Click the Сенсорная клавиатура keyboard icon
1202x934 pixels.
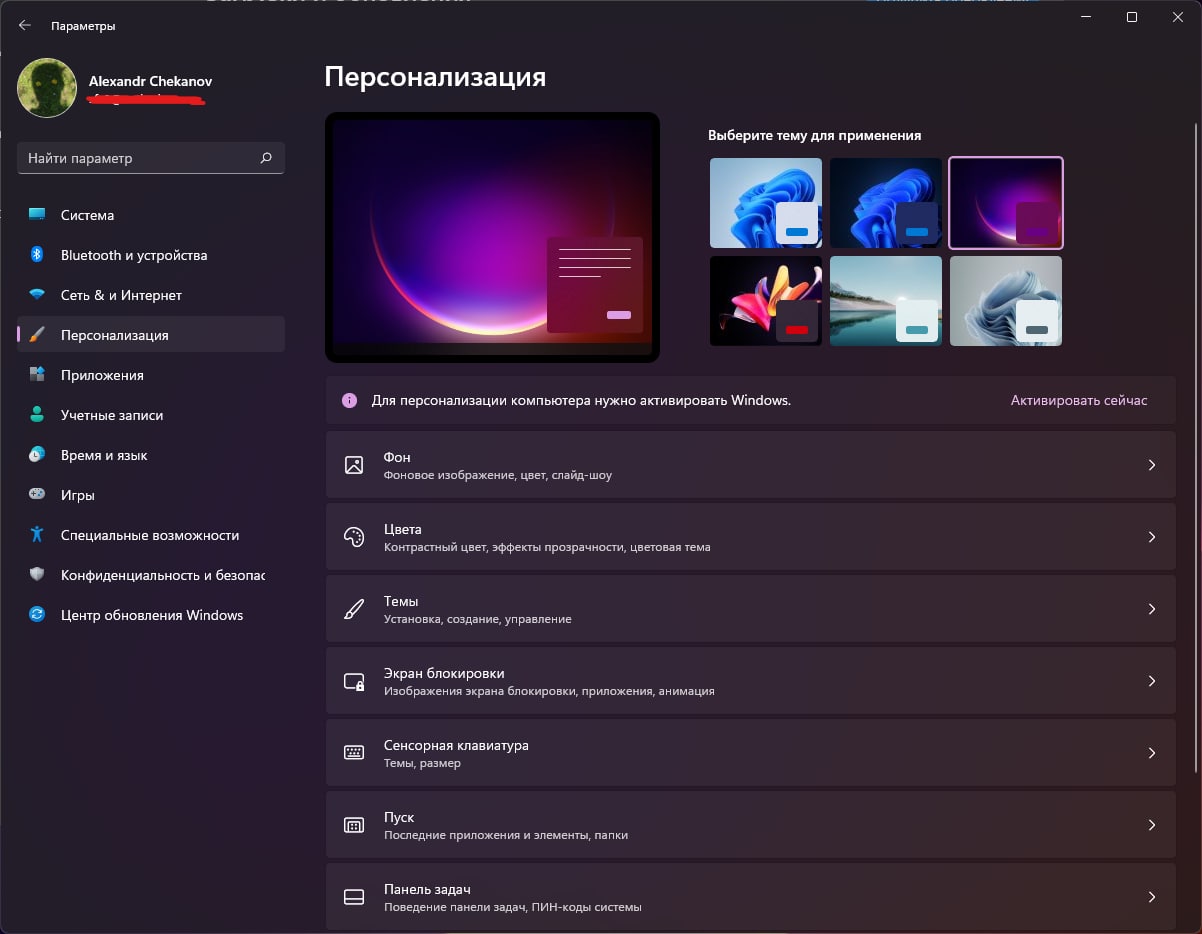point(354,753)
